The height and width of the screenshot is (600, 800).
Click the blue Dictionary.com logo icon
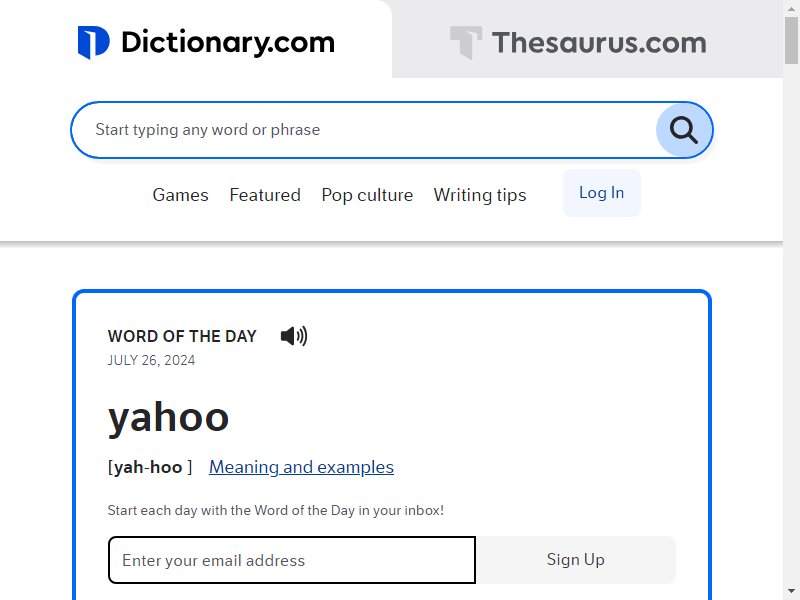(x=93, y=42)
